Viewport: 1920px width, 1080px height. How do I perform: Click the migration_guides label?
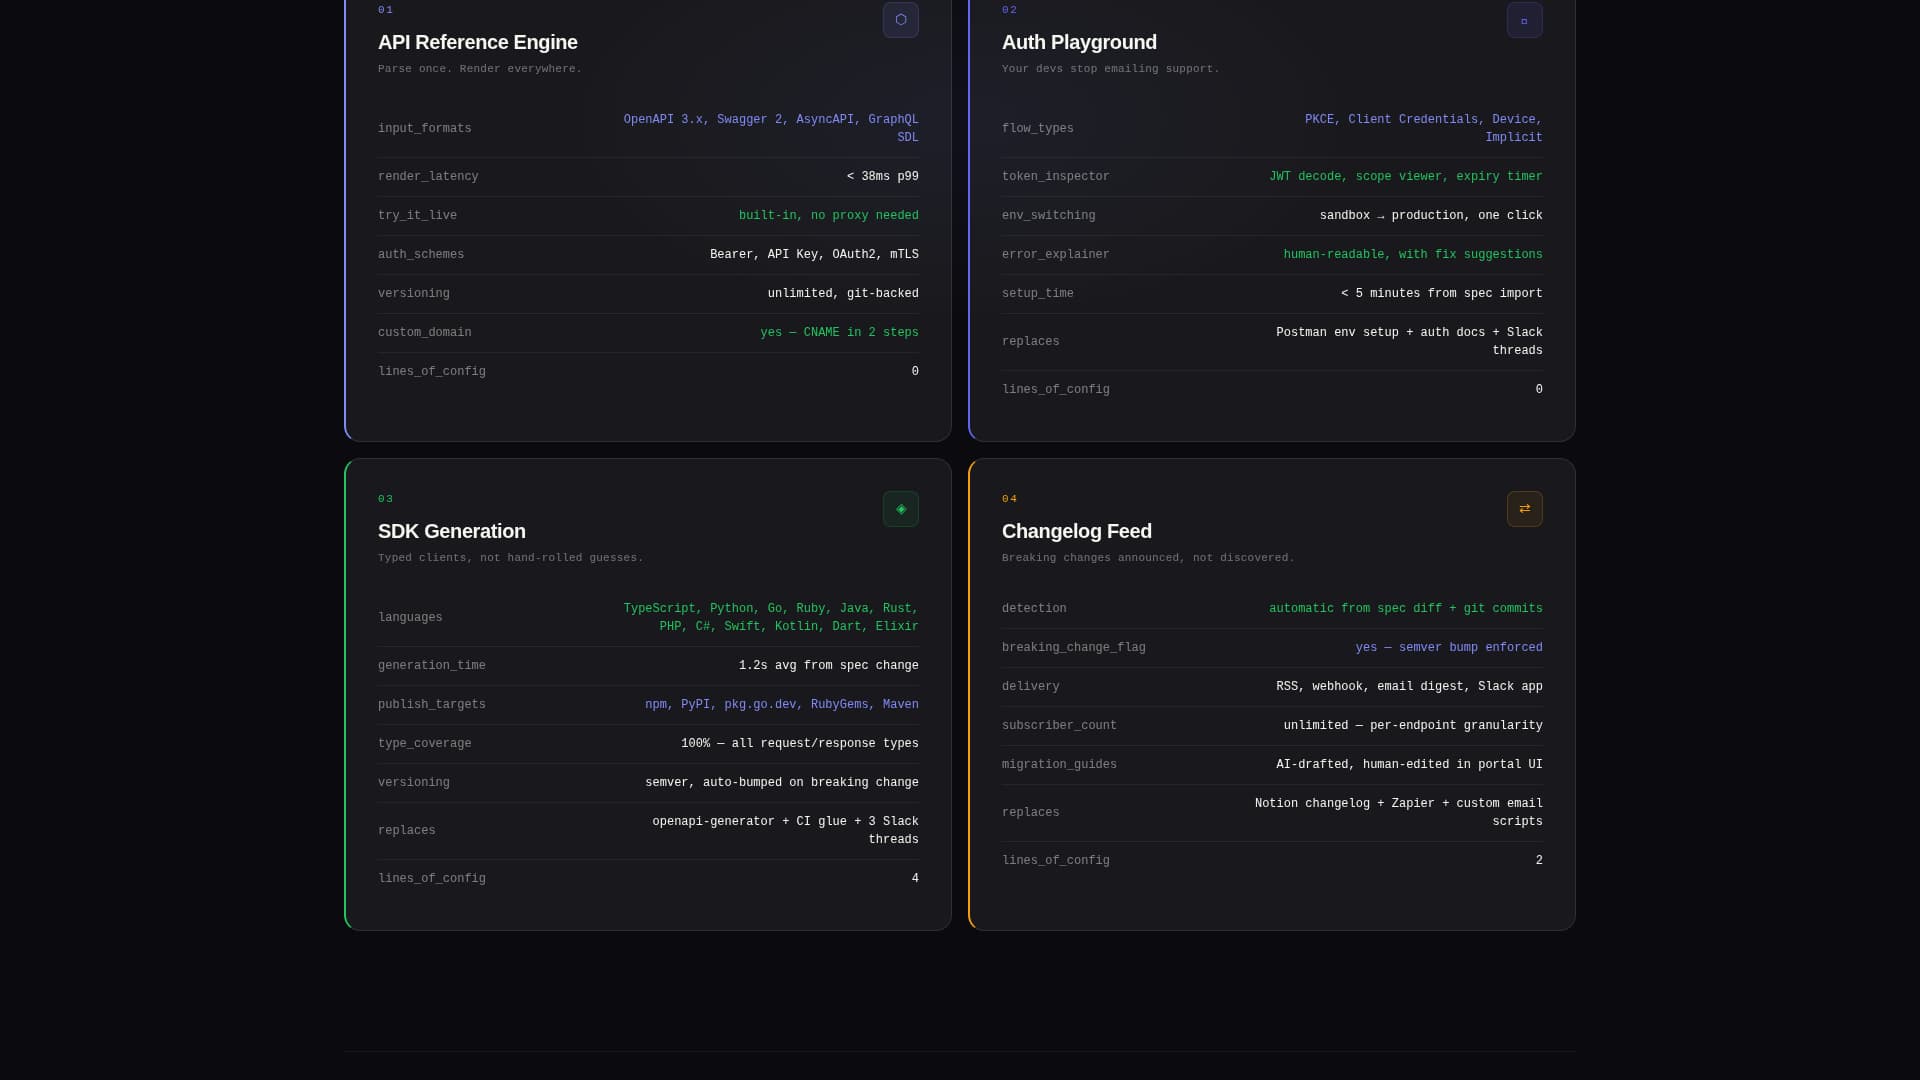[1059, 765]
